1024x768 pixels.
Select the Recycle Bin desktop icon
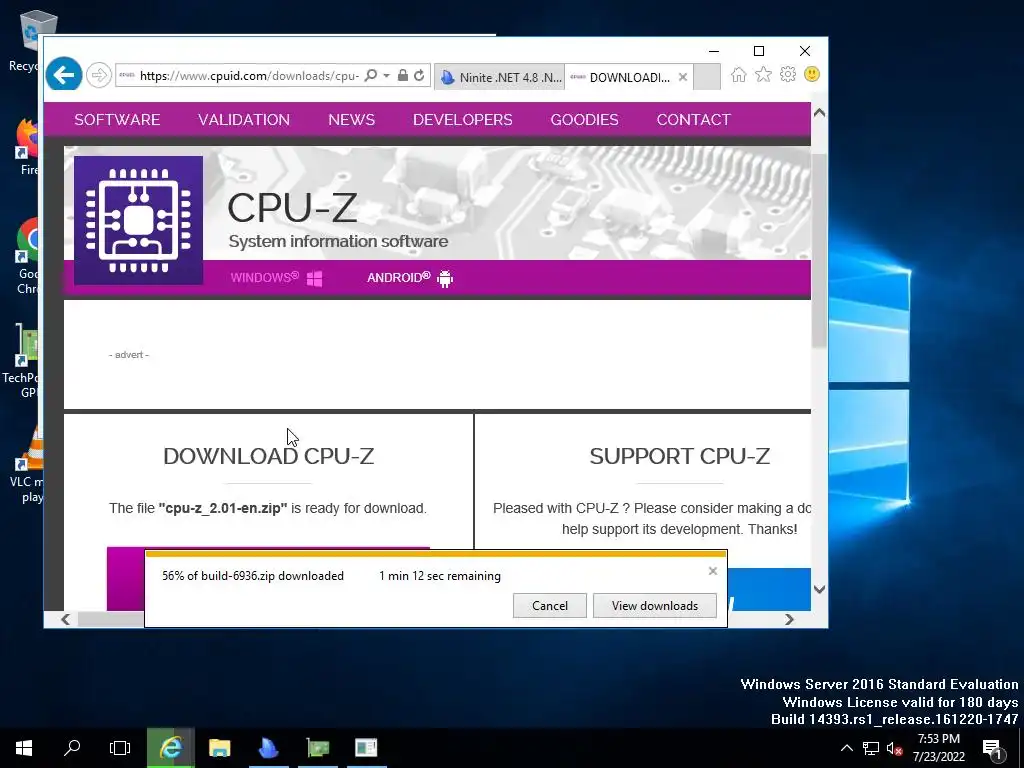pyautogui.click(x=29, y=41)
